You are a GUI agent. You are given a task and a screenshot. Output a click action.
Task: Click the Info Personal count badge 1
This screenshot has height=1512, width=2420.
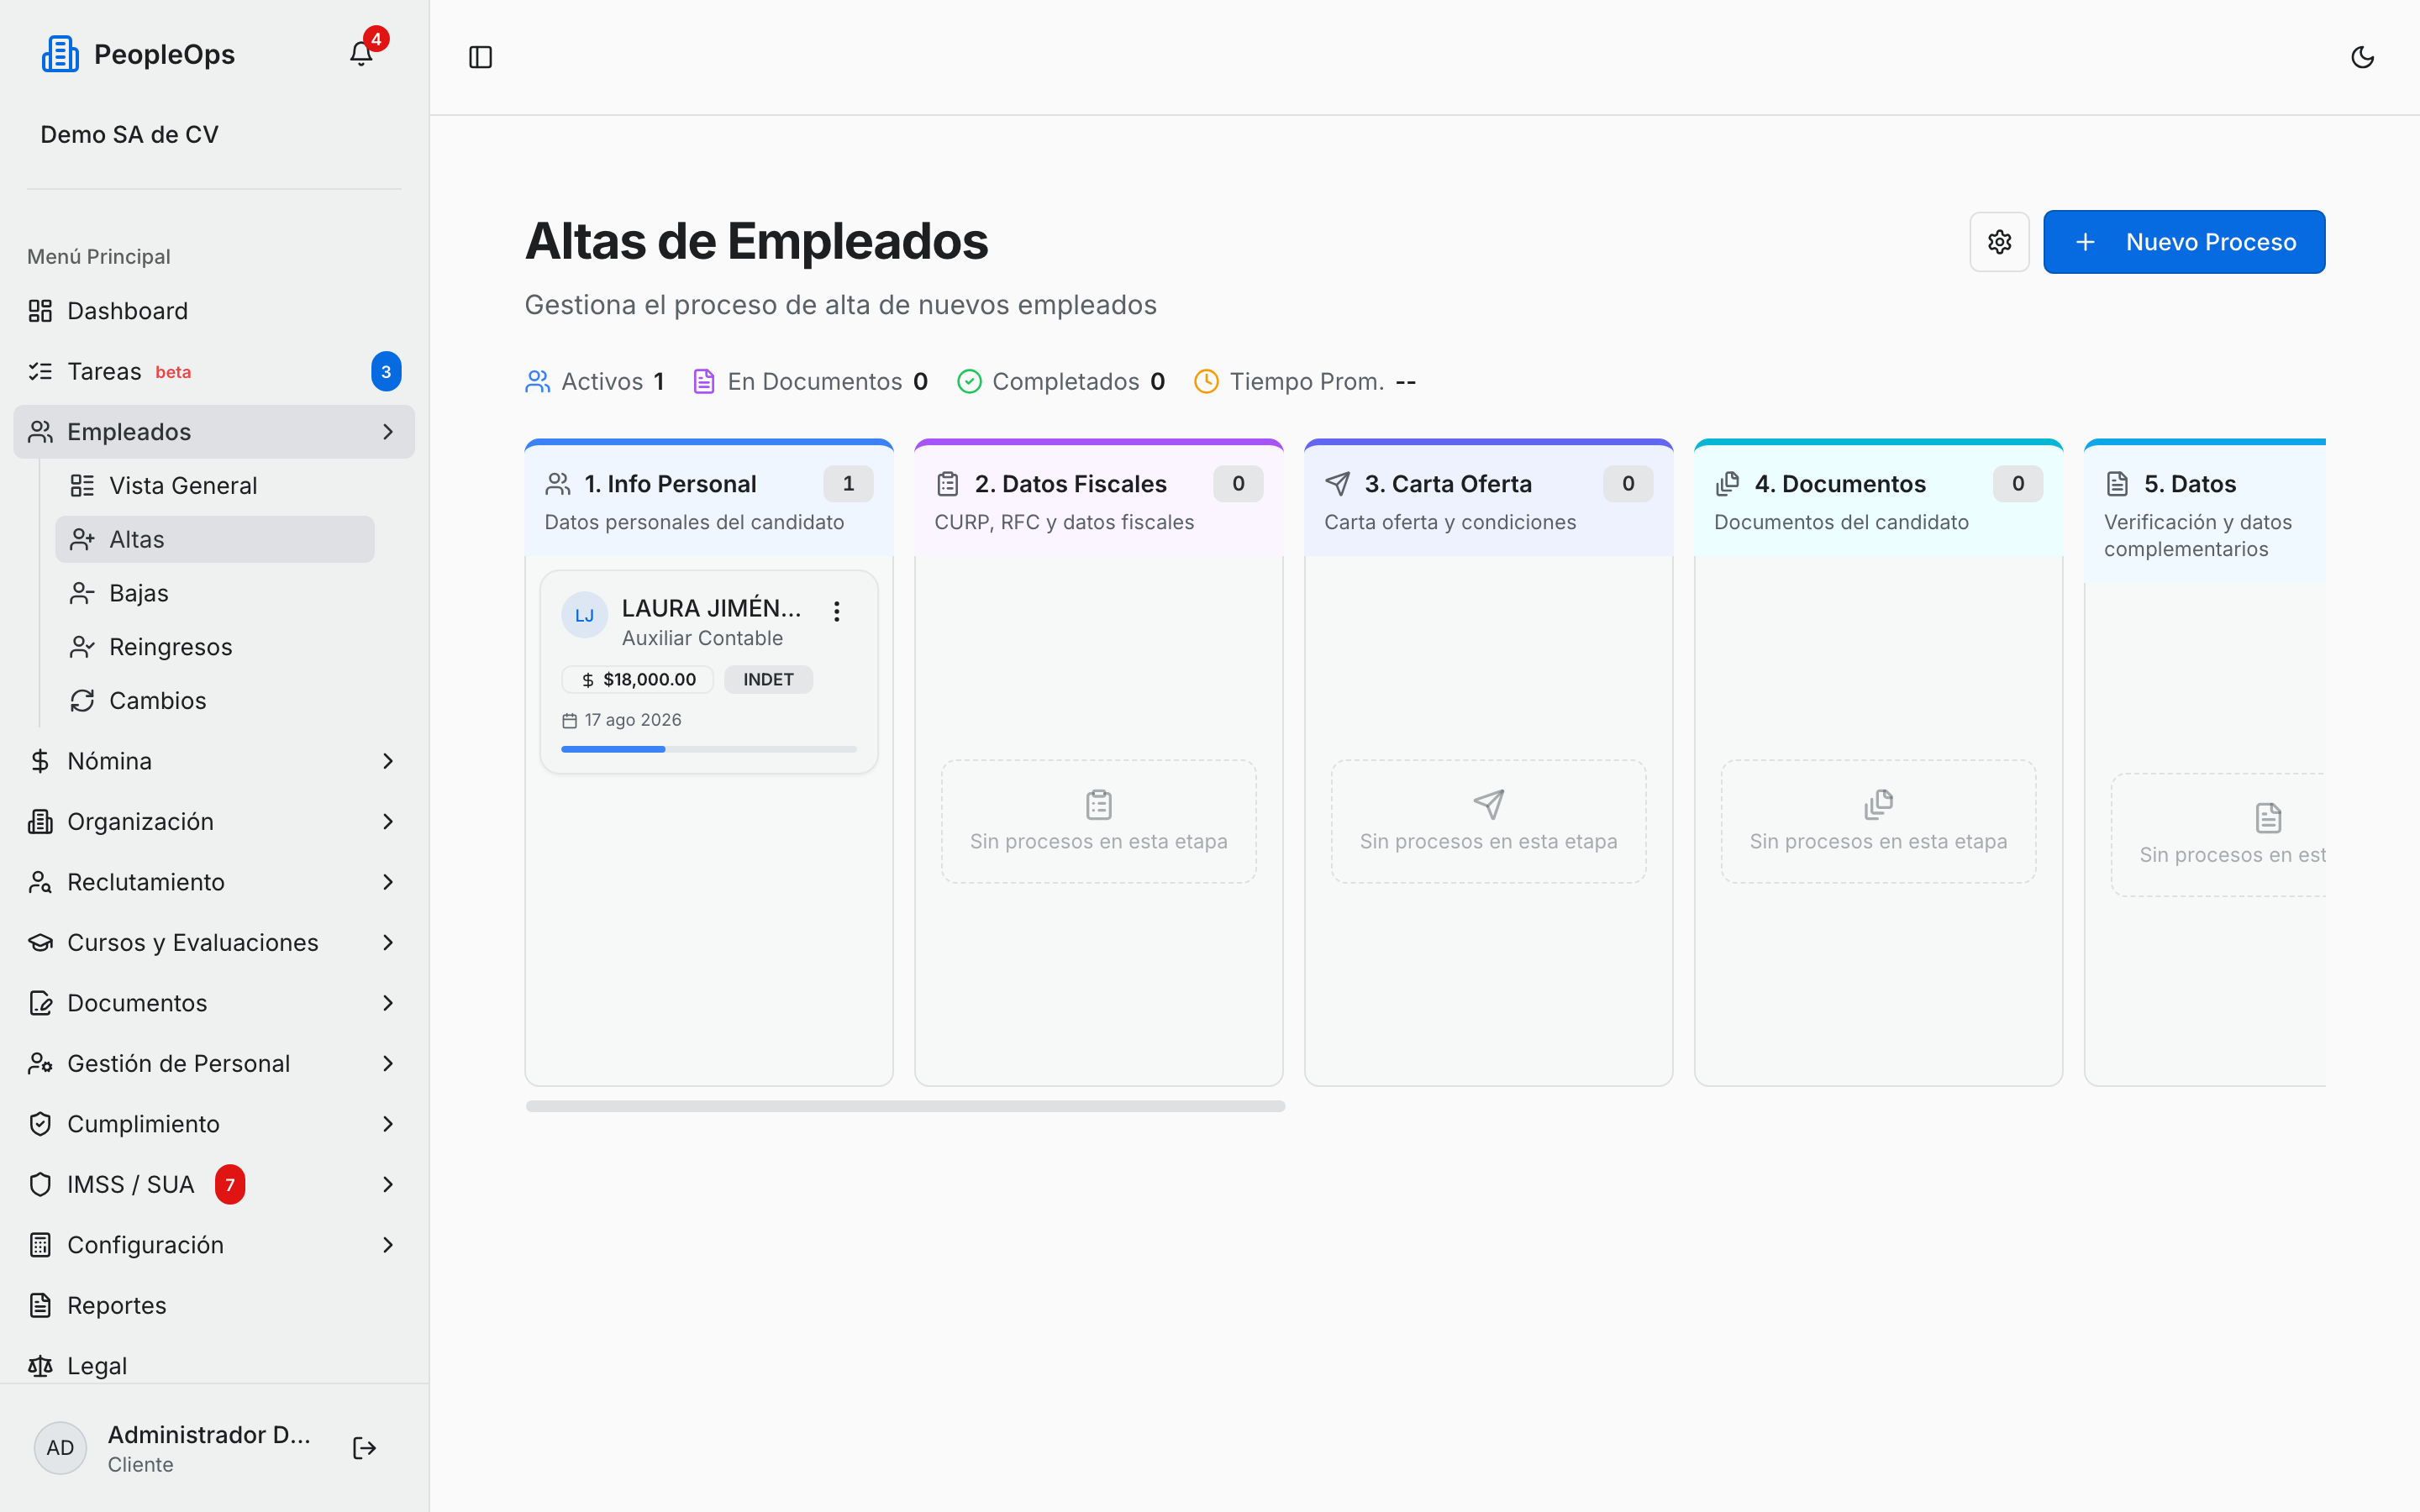[848, 484]
